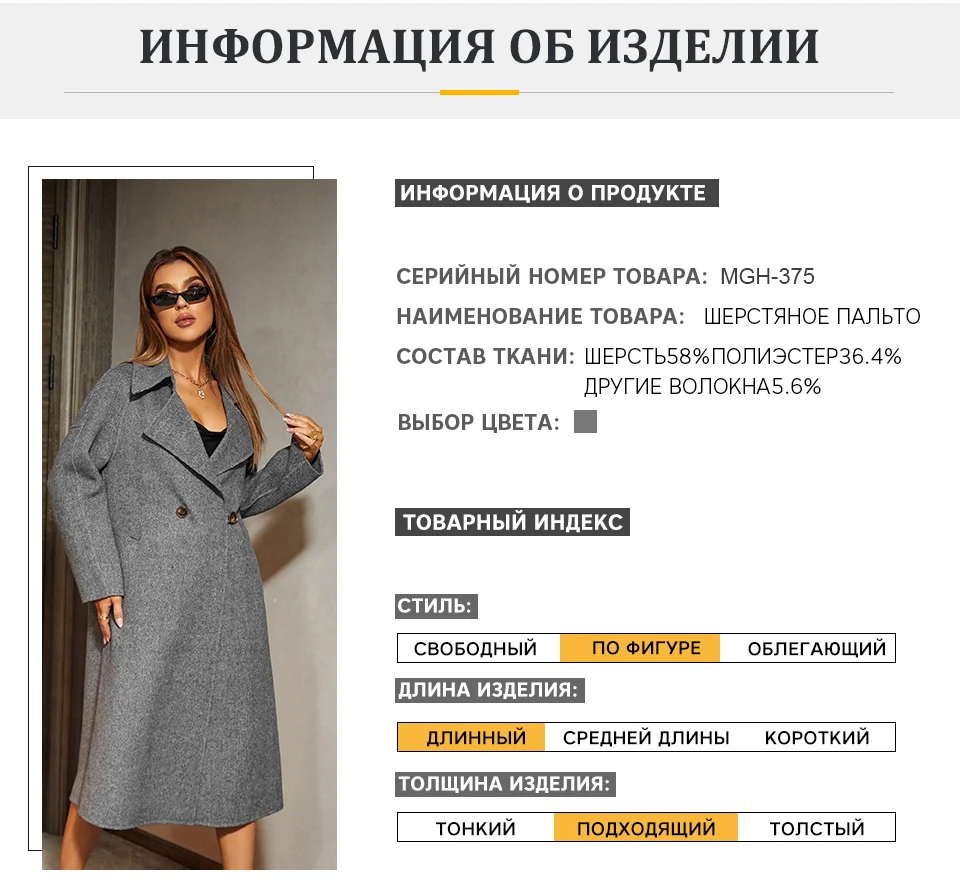The width and height of the screenshot is (960, 889).
Task: Select the ТОЛСТЫЙ thickness option
Action: point(817,828)
